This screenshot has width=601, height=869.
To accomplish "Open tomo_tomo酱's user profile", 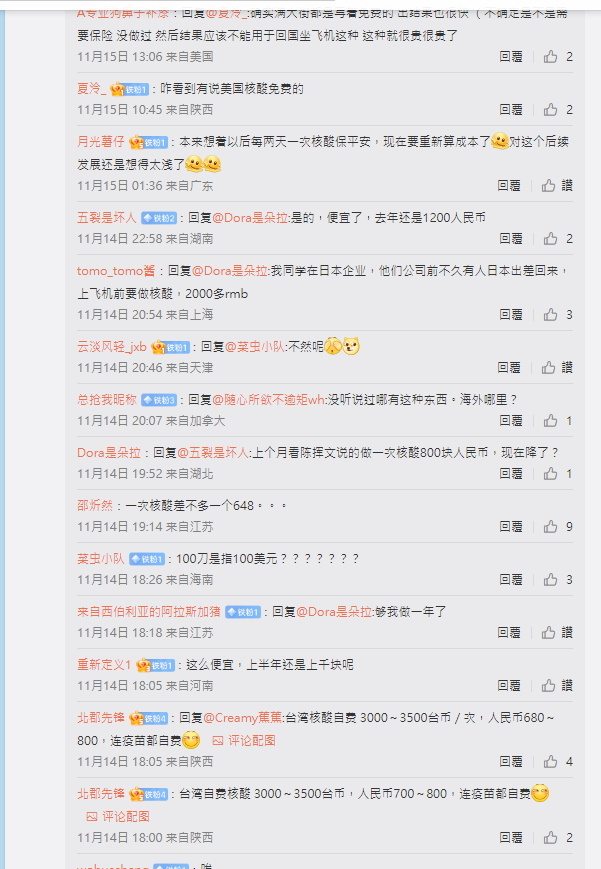I will [116, 271].
